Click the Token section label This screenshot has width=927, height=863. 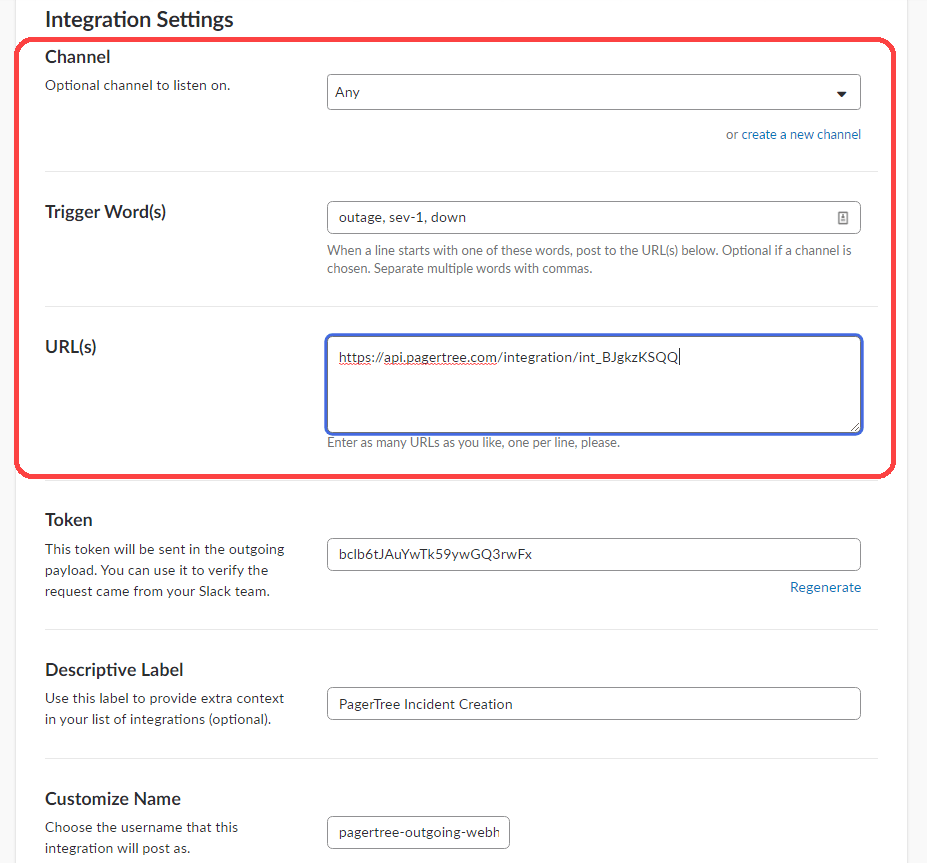tap(69, 520)
